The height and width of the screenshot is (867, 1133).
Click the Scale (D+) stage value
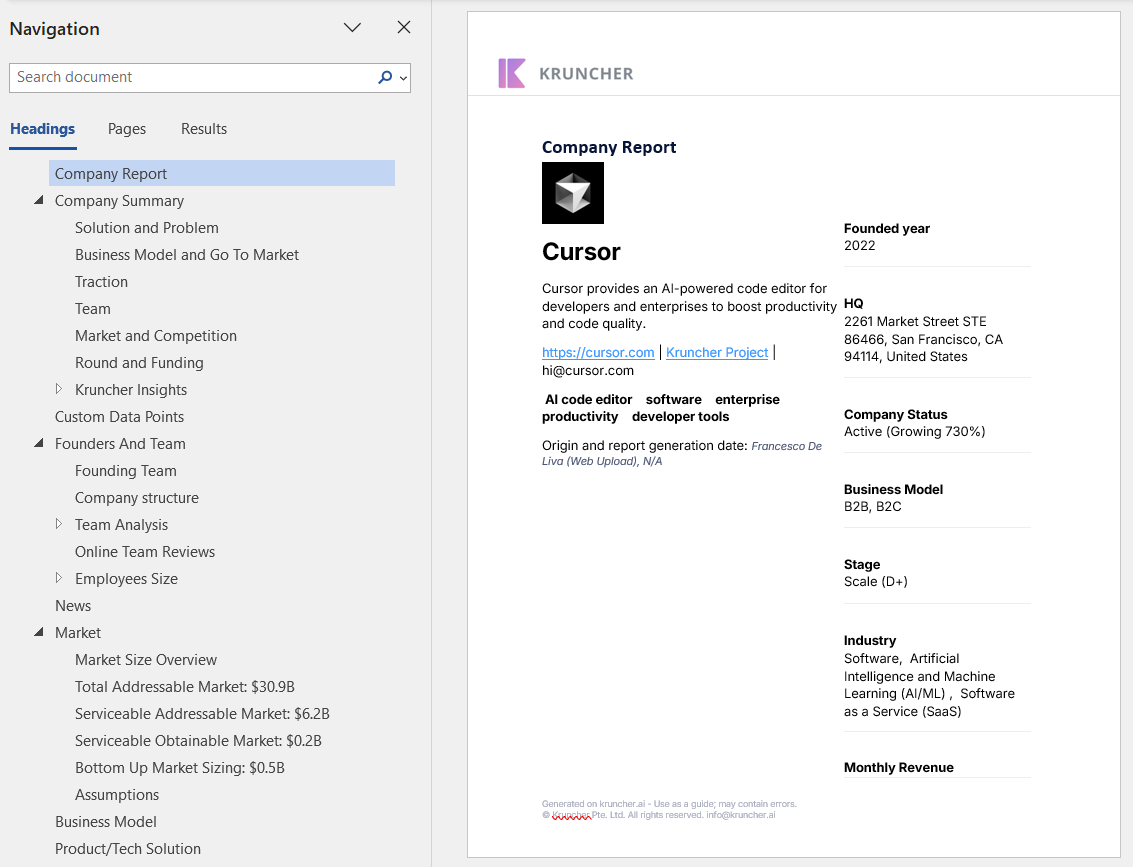point(875,582)
